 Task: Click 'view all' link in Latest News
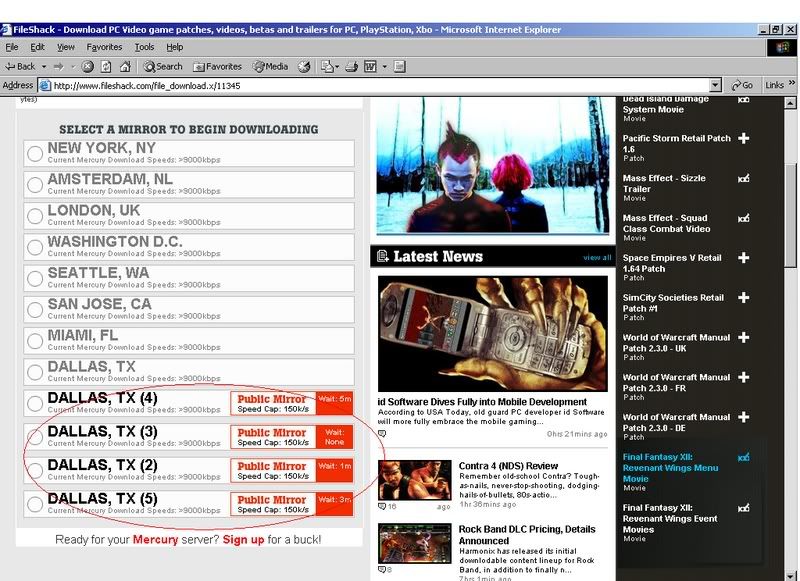(597, 258)
